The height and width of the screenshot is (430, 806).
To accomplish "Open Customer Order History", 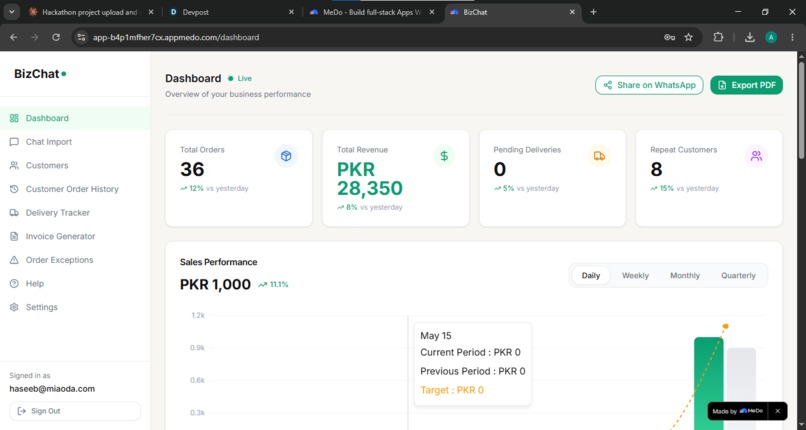I will (x=75, y=189).
